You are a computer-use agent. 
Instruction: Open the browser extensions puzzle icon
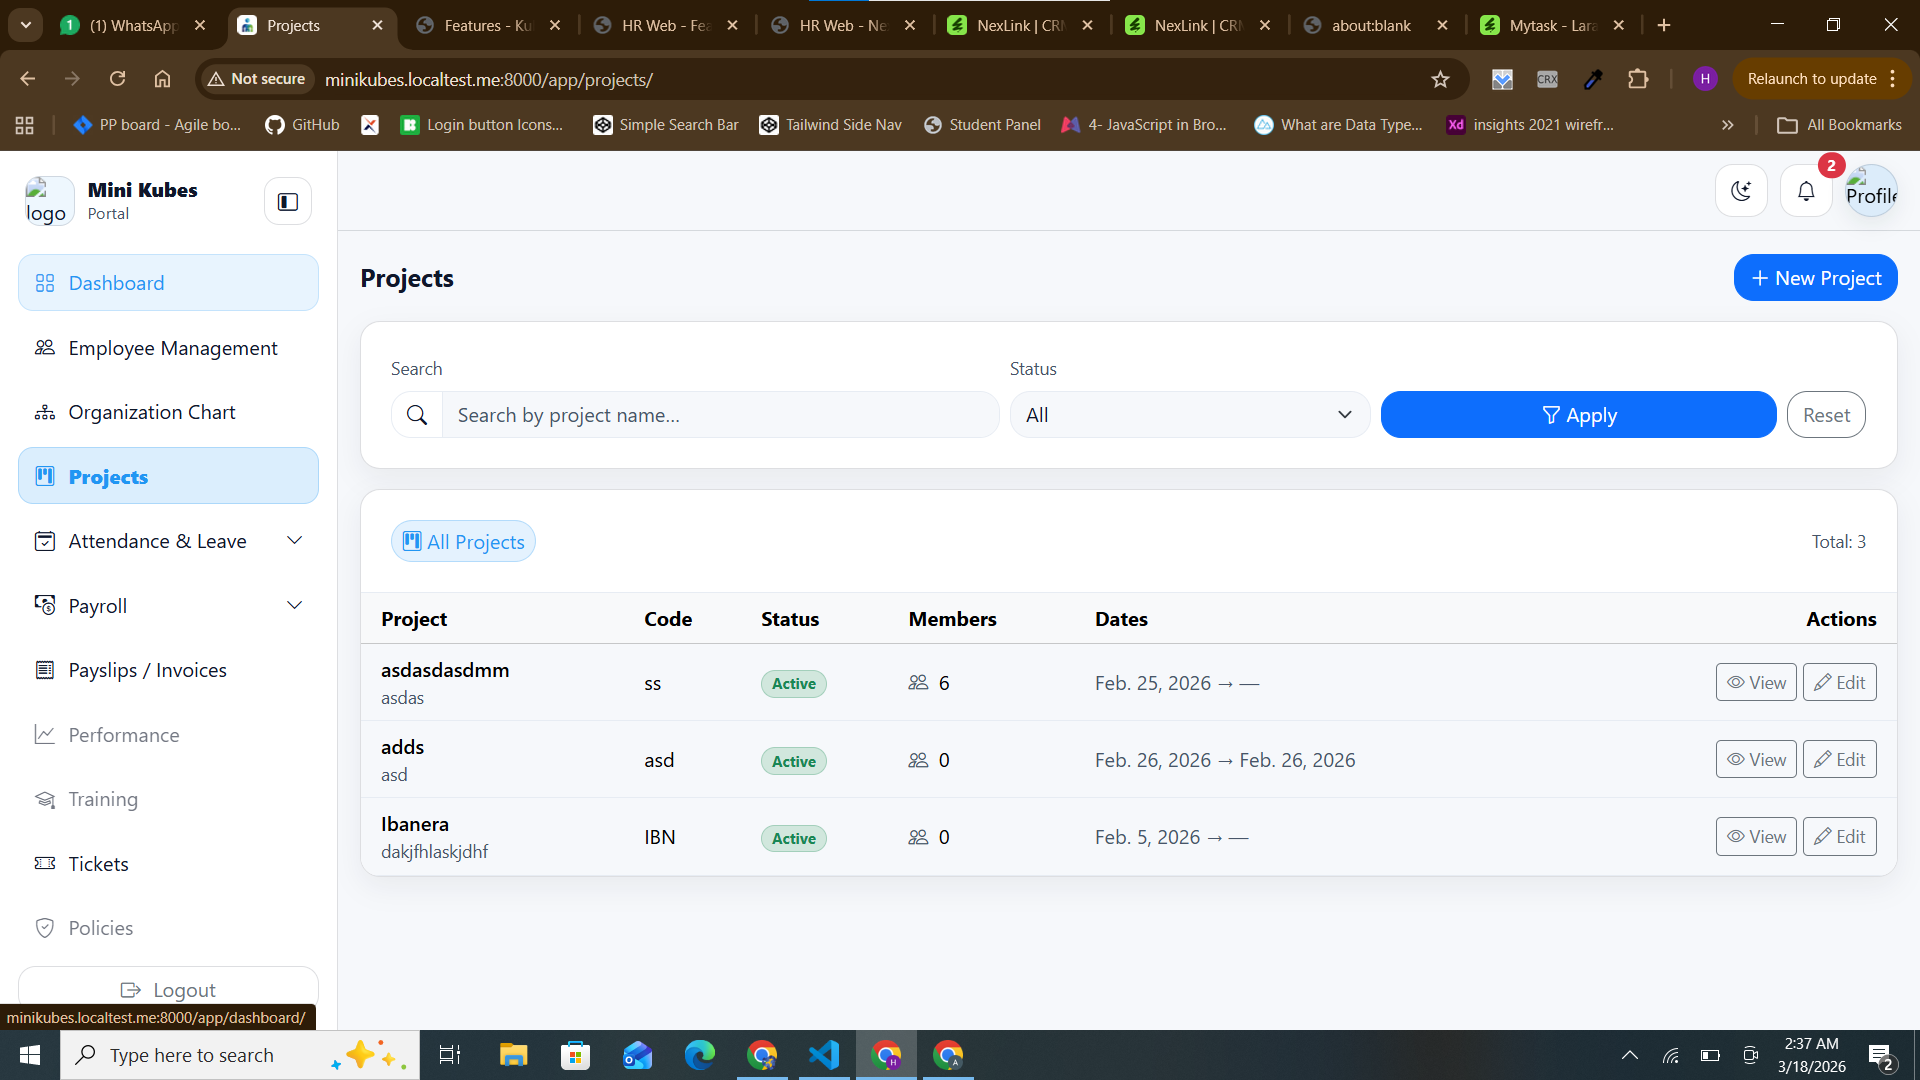[x=1638, y=79]
